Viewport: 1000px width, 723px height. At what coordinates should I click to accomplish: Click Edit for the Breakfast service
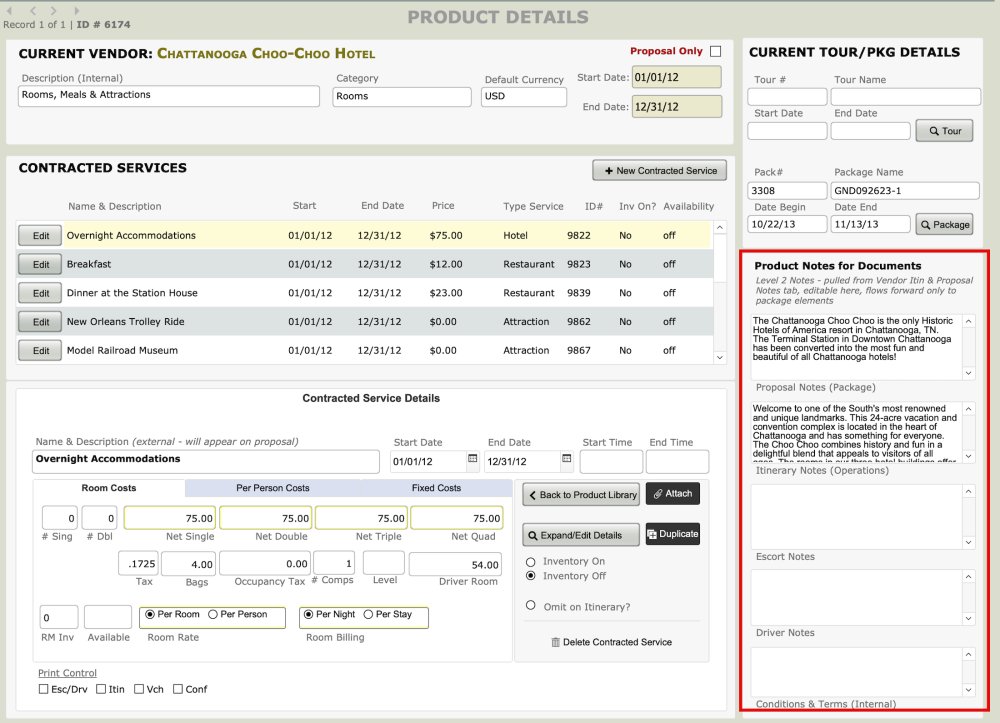click(40, 265)
